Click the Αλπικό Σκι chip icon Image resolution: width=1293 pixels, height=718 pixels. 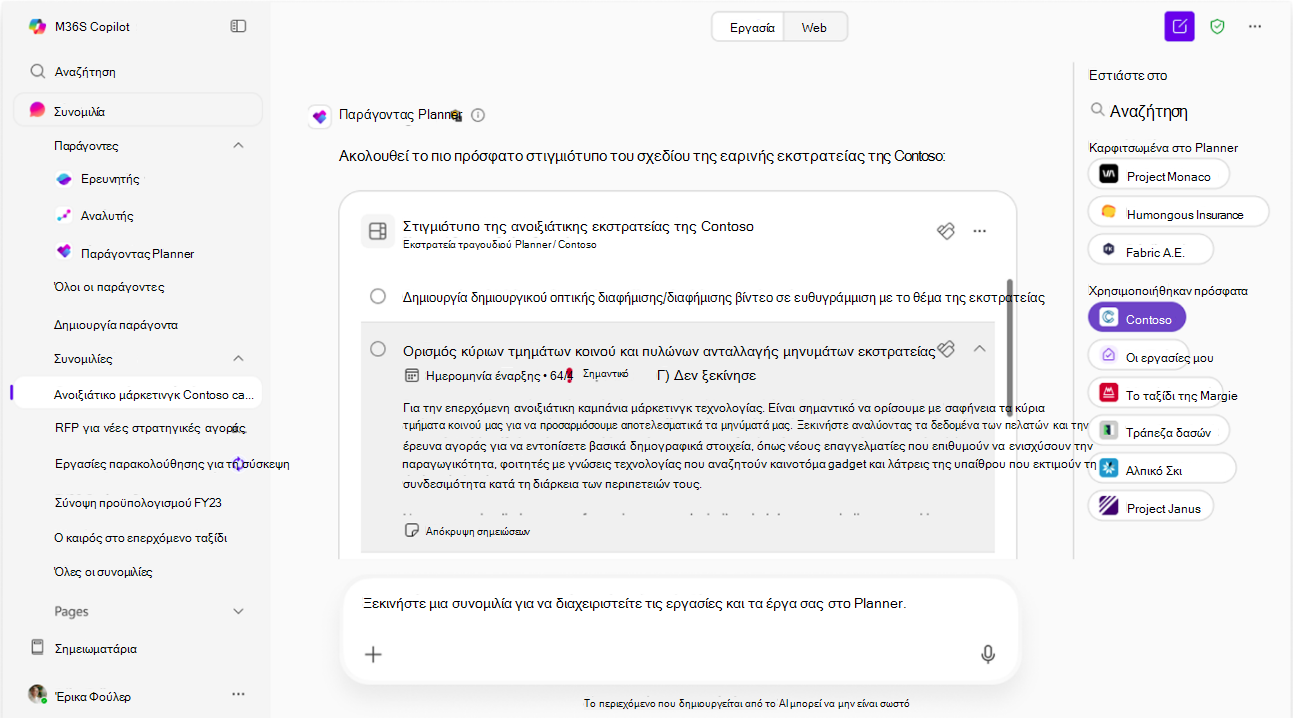1108,468
